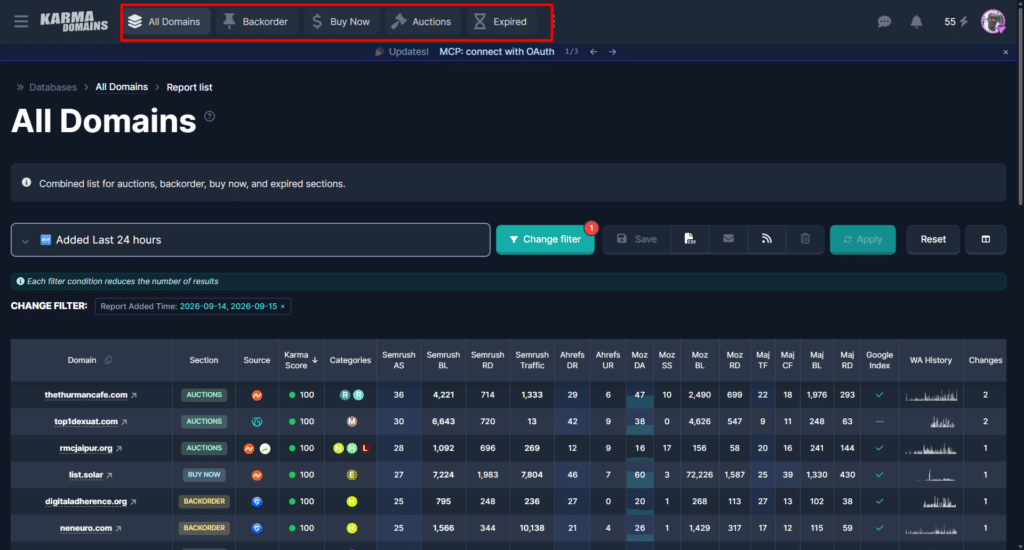Click Karma Score 100 for neneuro.com

tap(301, 528)
